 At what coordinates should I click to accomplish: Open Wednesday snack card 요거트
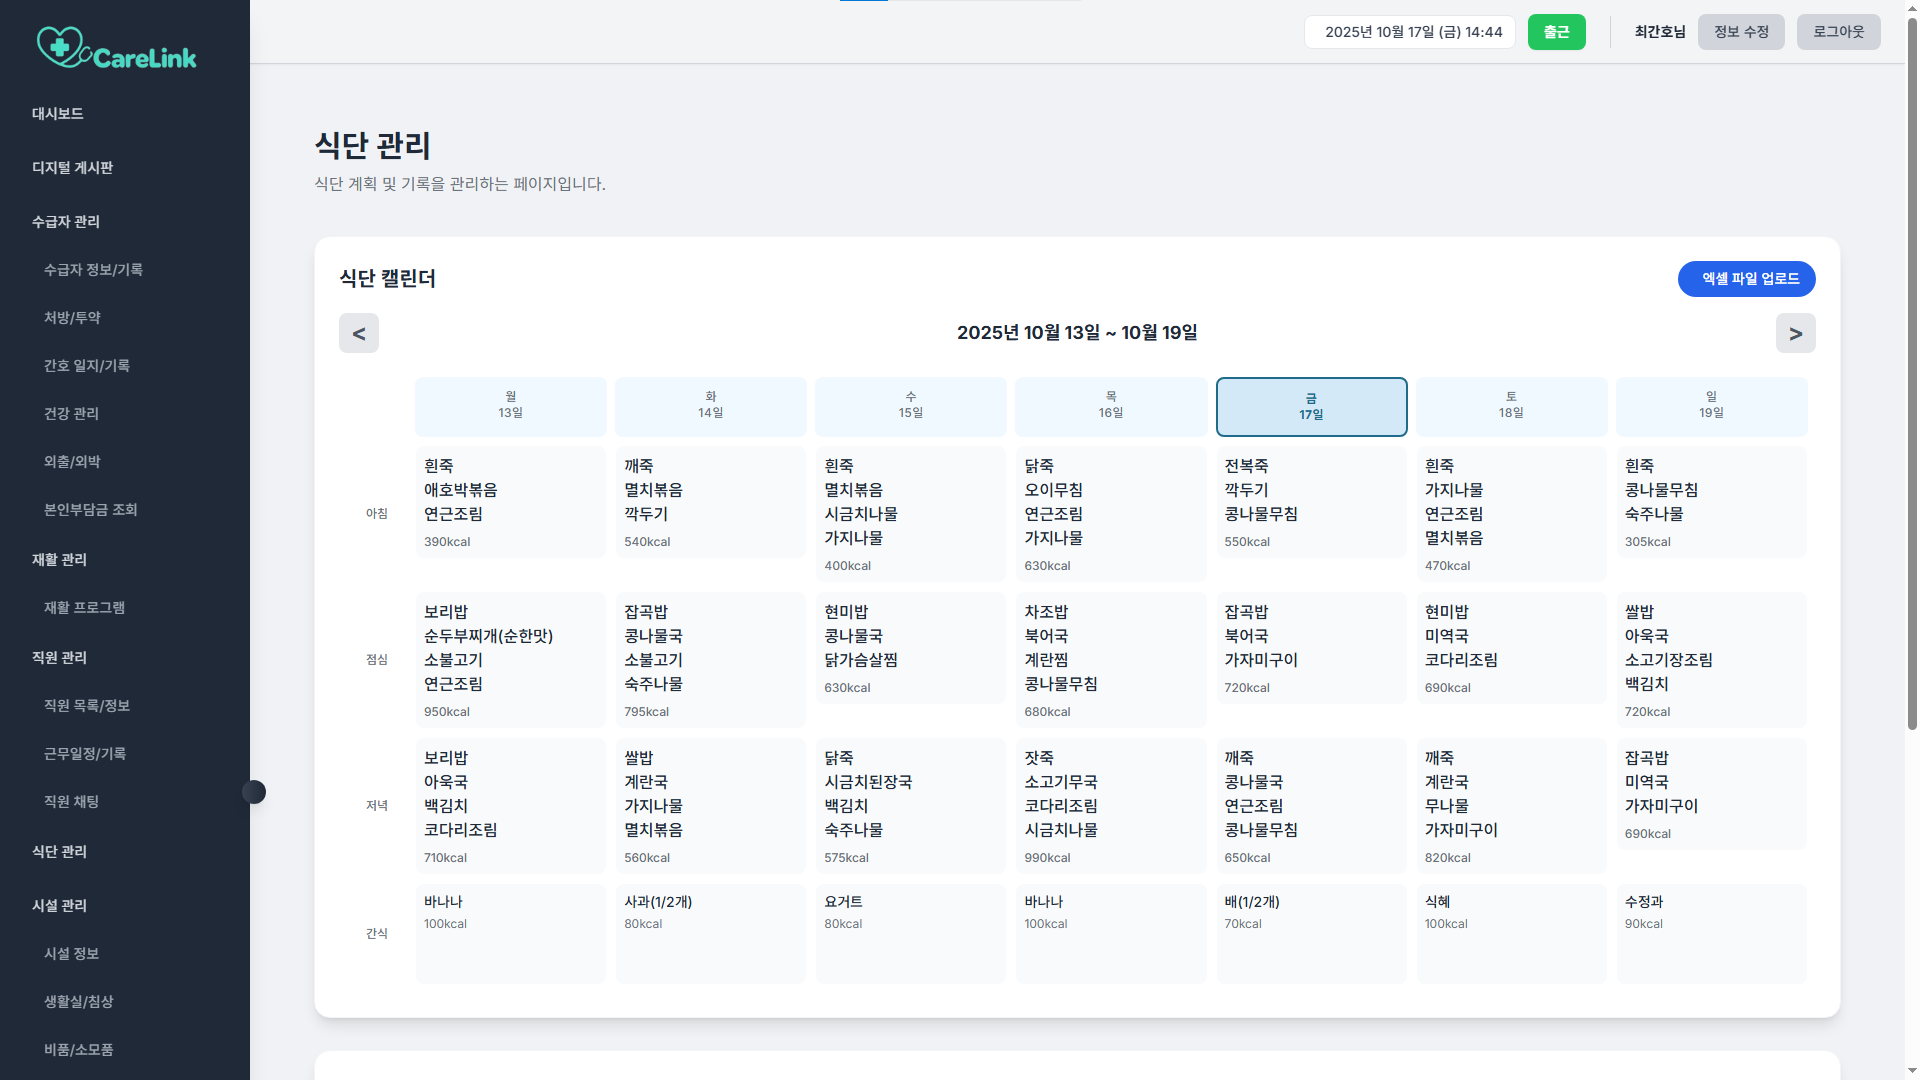[910, 934]
